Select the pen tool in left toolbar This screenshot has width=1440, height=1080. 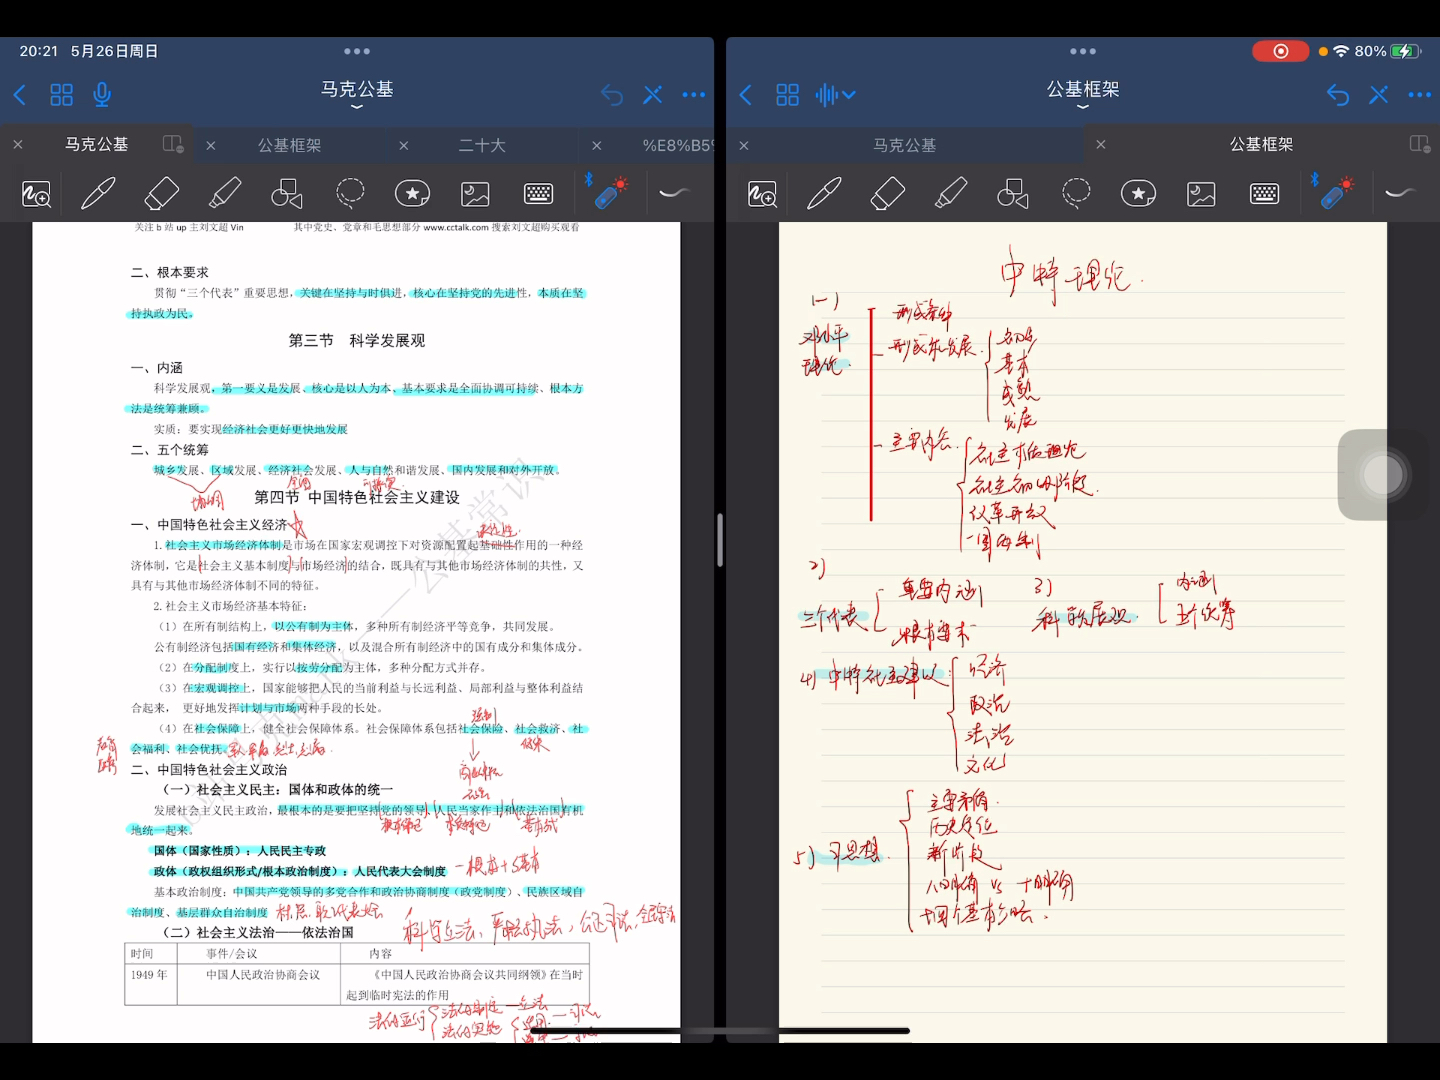(x=98, y=193)
